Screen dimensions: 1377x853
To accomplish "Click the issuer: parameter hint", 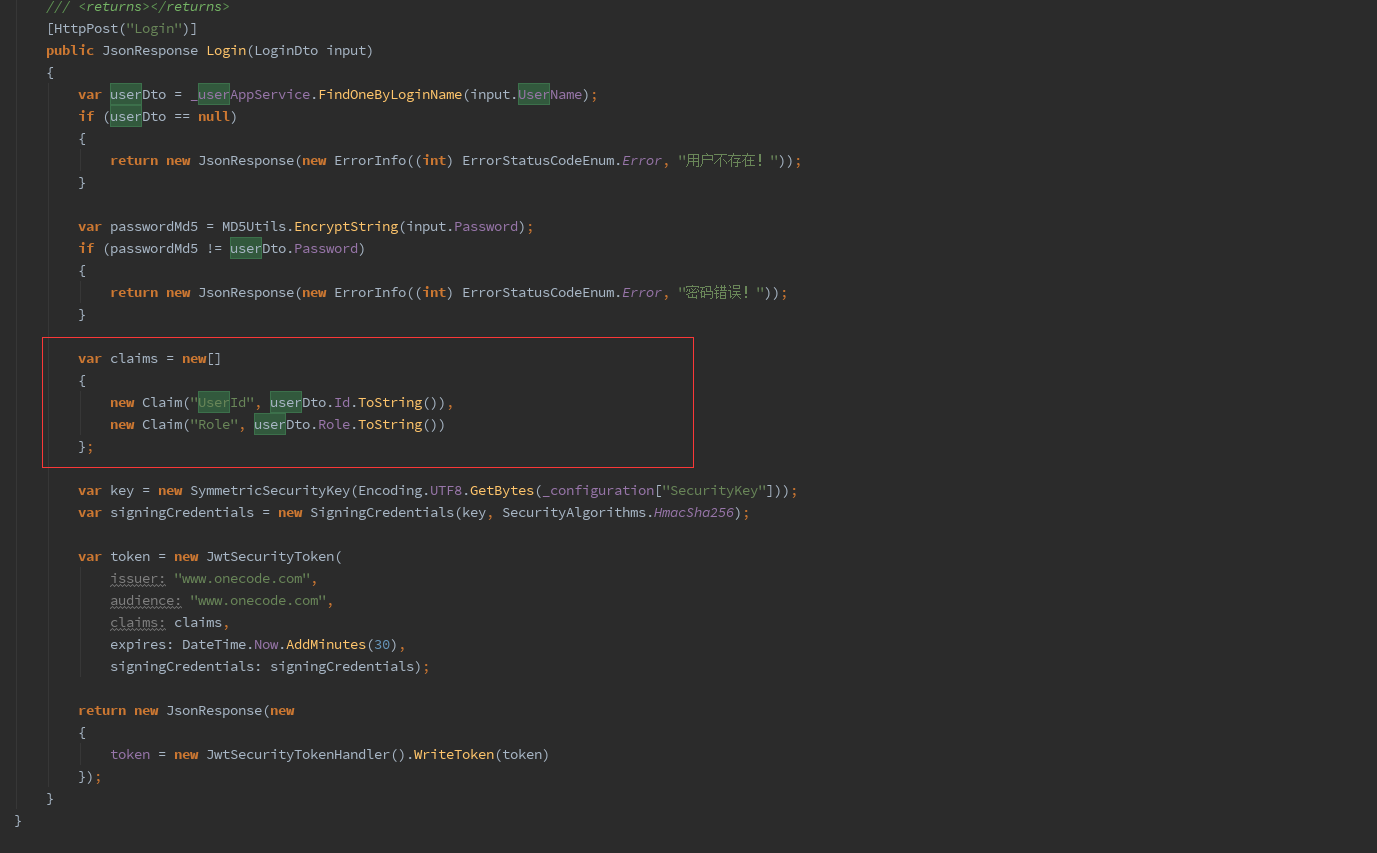I will 138,578.
